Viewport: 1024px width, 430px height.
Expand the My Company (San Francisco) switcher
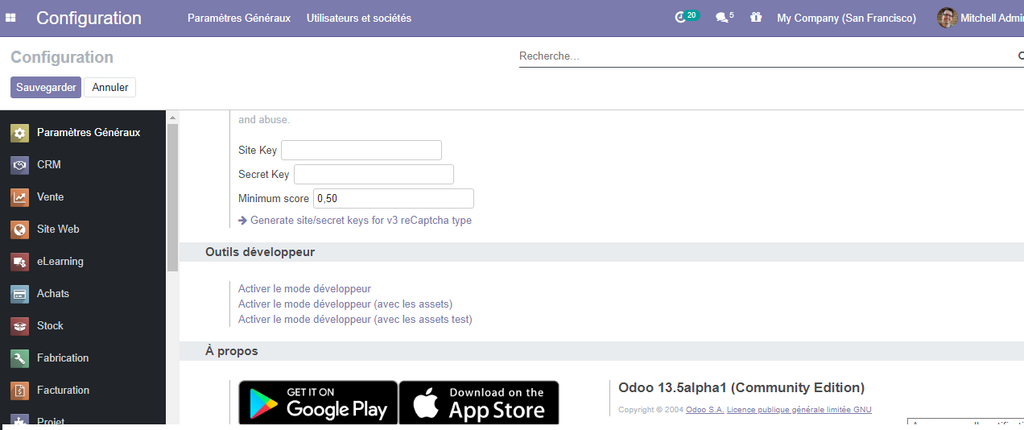(x=846, y=18)
